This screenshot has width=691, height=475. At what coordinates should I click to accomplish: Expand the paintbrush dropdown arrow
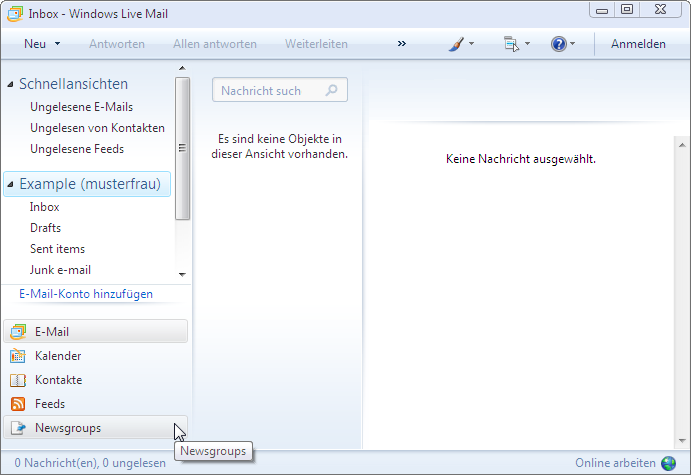pyautogui.click(x=472, y=44)
